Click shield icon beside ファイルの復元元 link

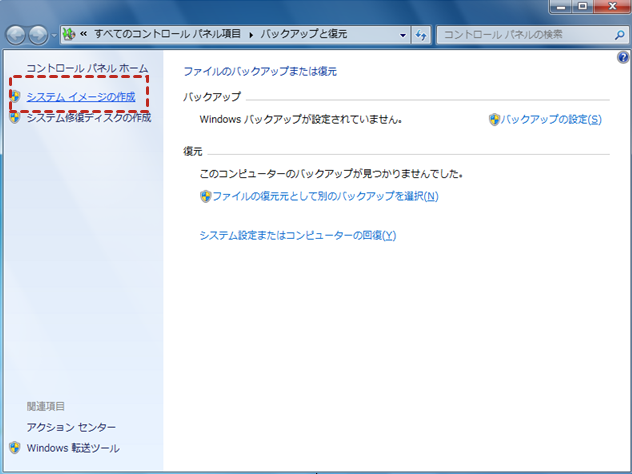206,196
